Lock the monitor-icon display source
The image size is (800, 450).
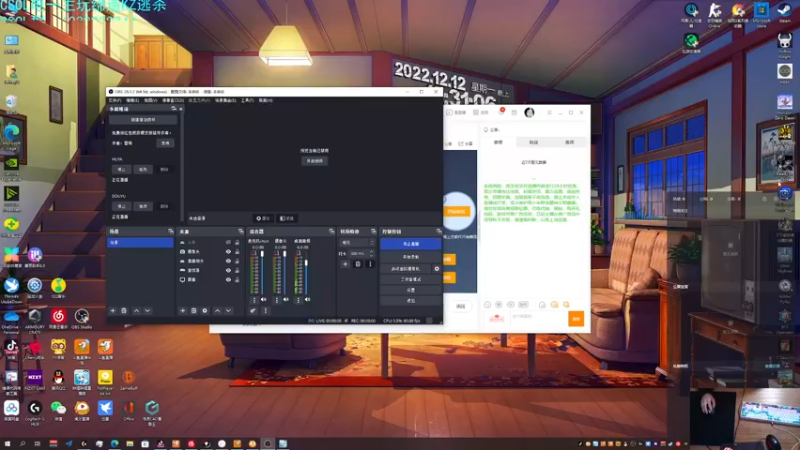click(237, 280)
